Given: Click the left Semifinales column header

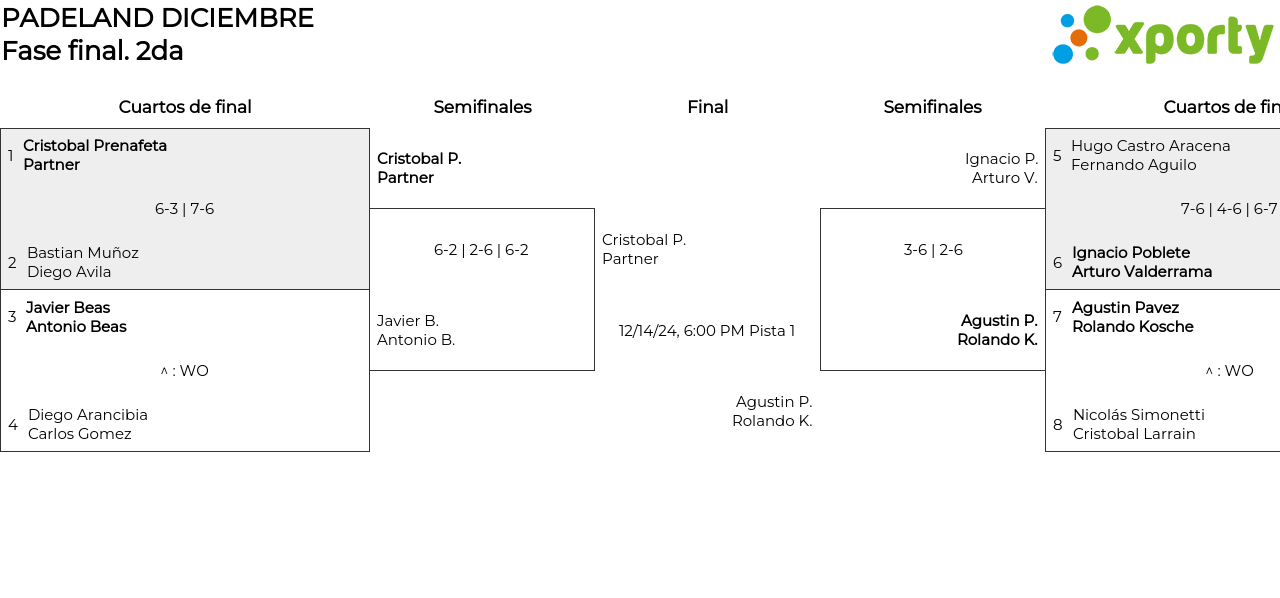Looking at the screenshot, I should [482, 107].
